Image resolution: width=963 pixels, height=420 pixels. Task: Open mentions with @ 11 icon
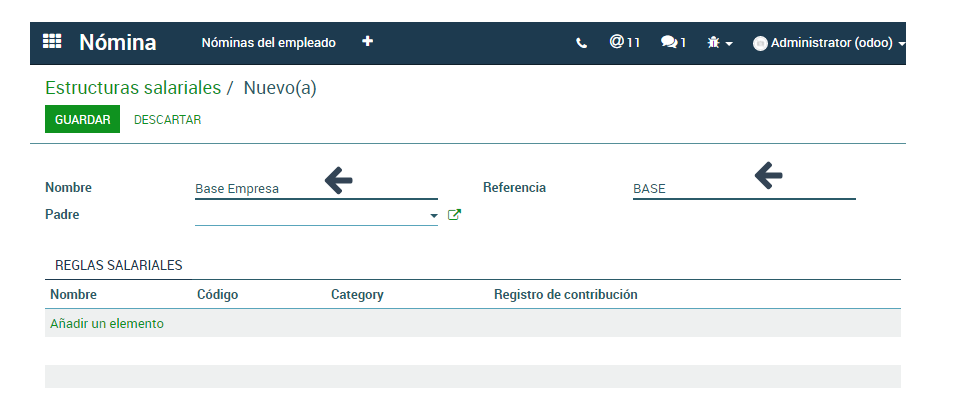point(624,43)
